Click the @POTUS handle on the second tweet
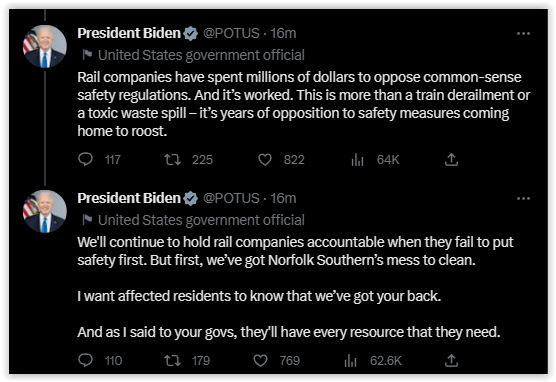556x382 pixels. click(x=231, y=198)
